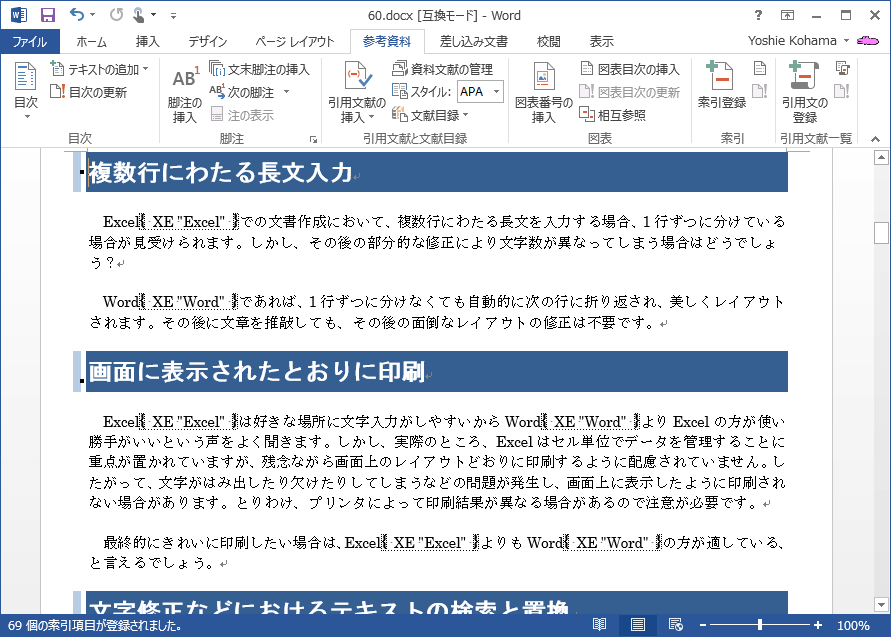Go to 次の脚注
891x637 pixels.
click(242, 92)
